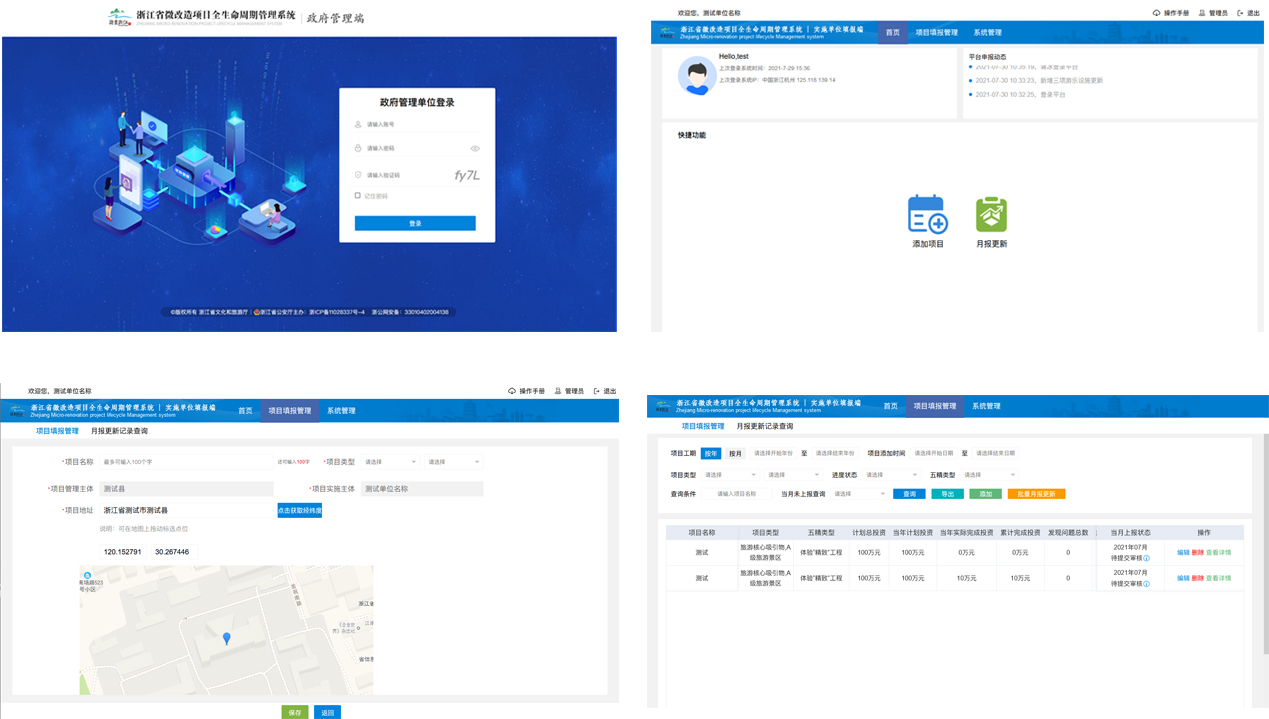Click the 浙江省微改造 logo on the login page

tap(120, 17)
